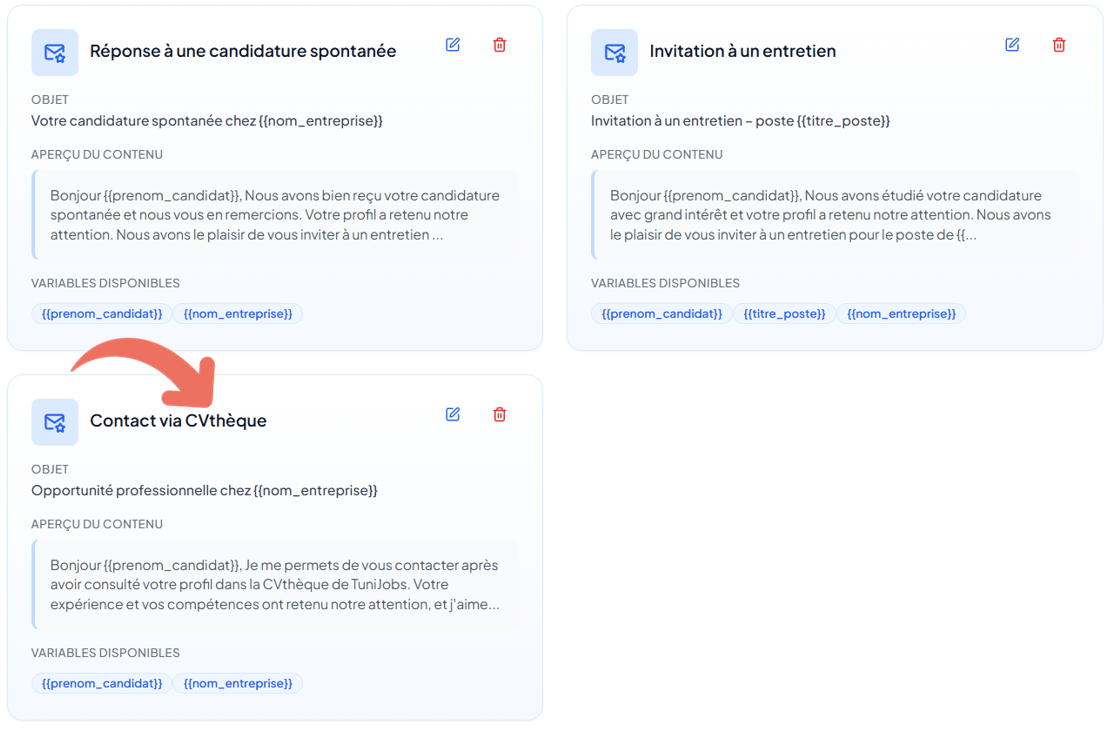The height and width of the screenshot is (731, 1111).
Task: Click the mail icon of Réponse à une candidature spontanée
Action: (55, 52)
